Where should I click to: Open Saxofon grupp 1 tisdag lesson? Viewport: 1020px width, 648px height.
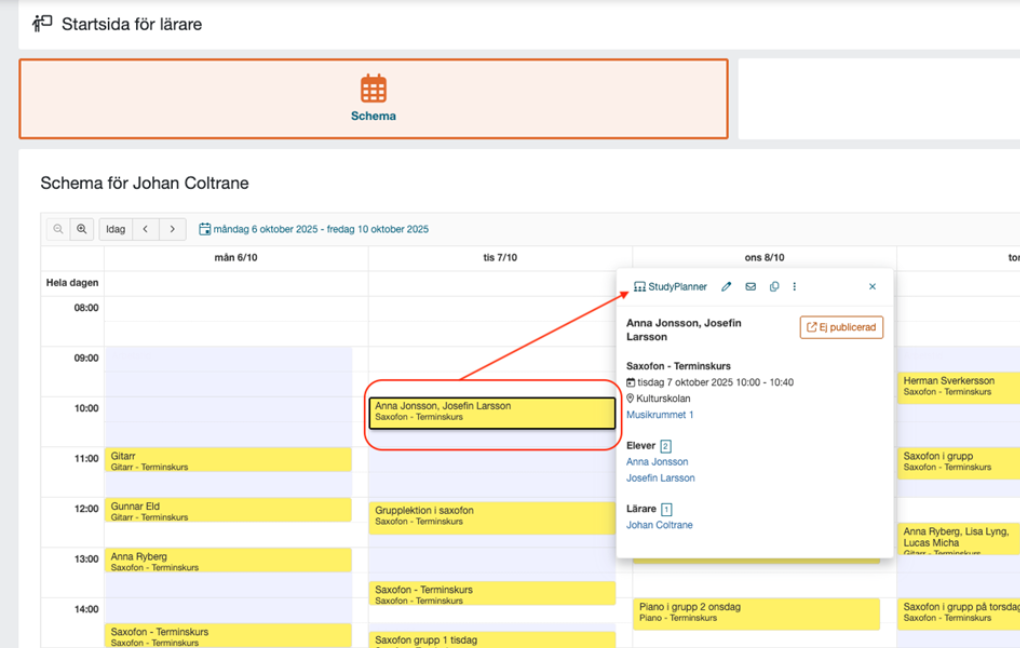click(492, 640)
